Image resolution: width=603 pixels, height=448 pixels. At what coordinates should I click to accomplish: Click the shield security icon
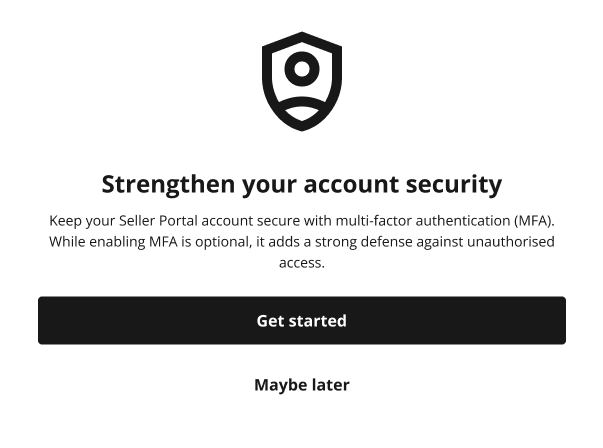pos(302,81)
